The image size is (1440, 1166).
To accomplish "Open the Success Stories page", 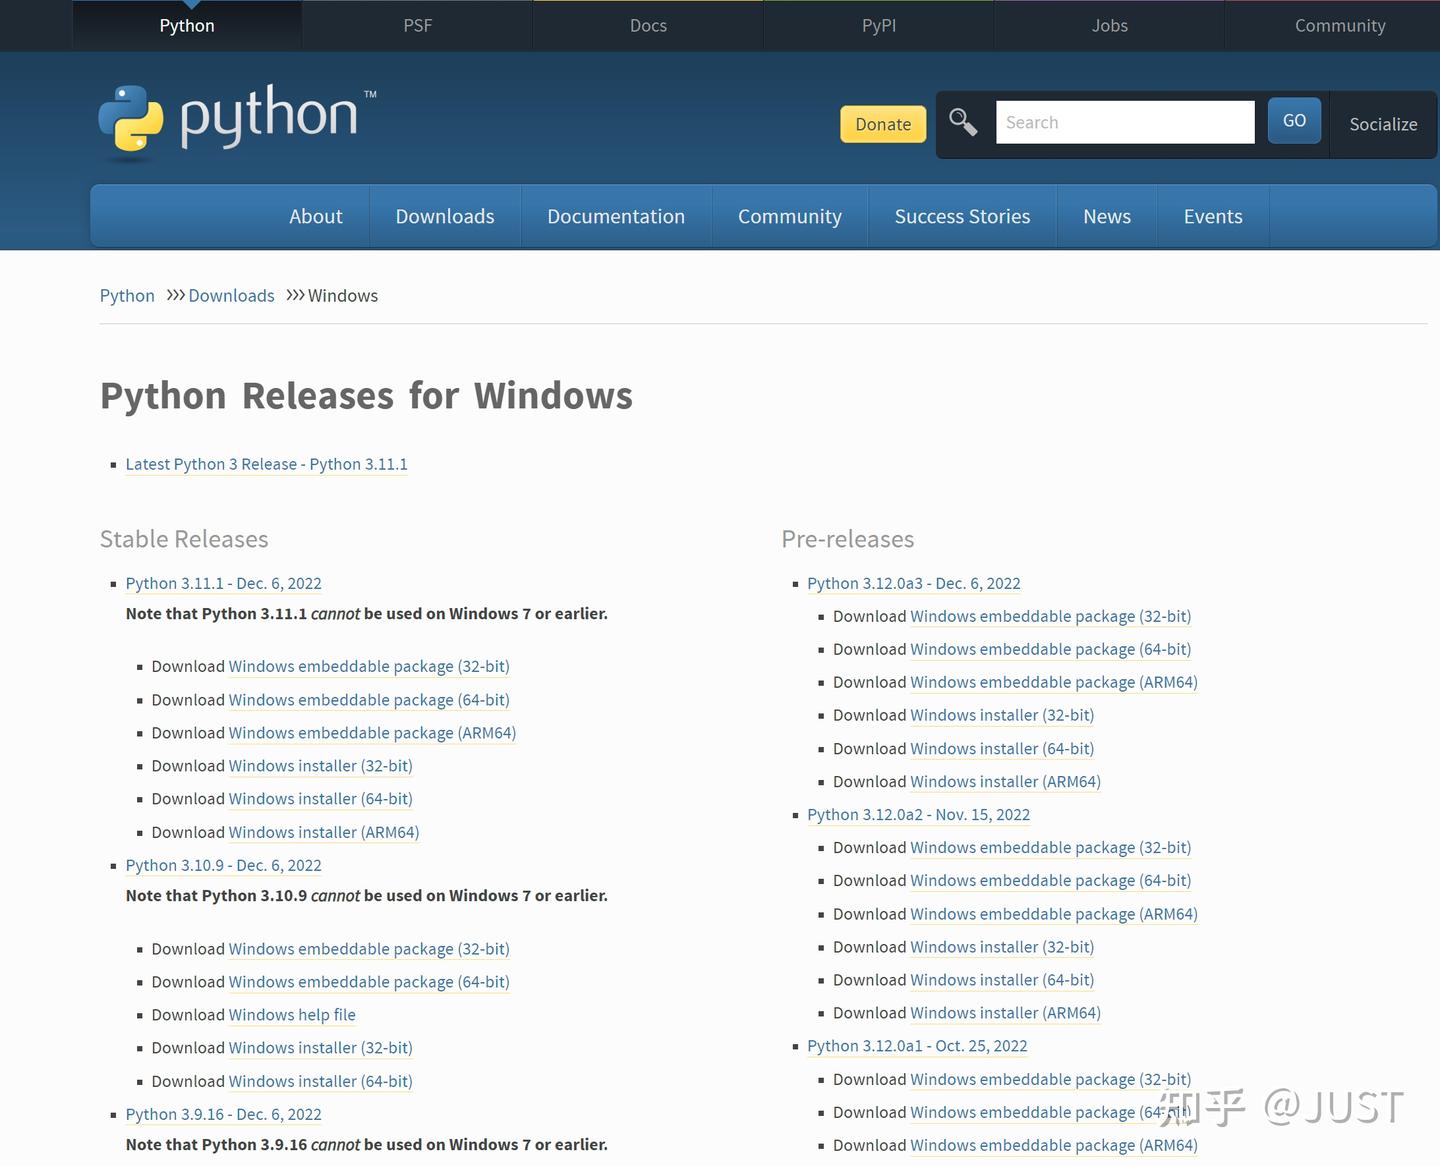I will click(962, 216).
